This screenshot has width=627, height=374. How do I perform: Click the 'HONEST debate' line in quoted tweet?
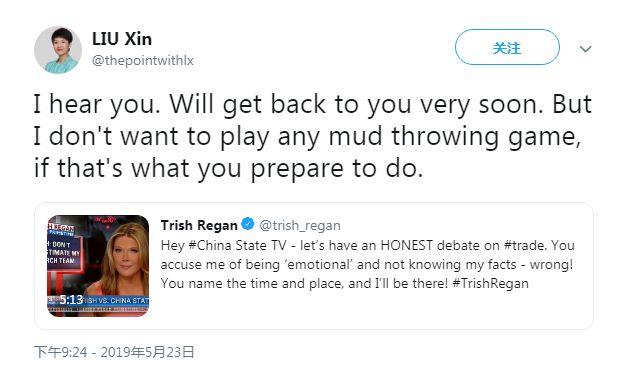pos(367,245)
